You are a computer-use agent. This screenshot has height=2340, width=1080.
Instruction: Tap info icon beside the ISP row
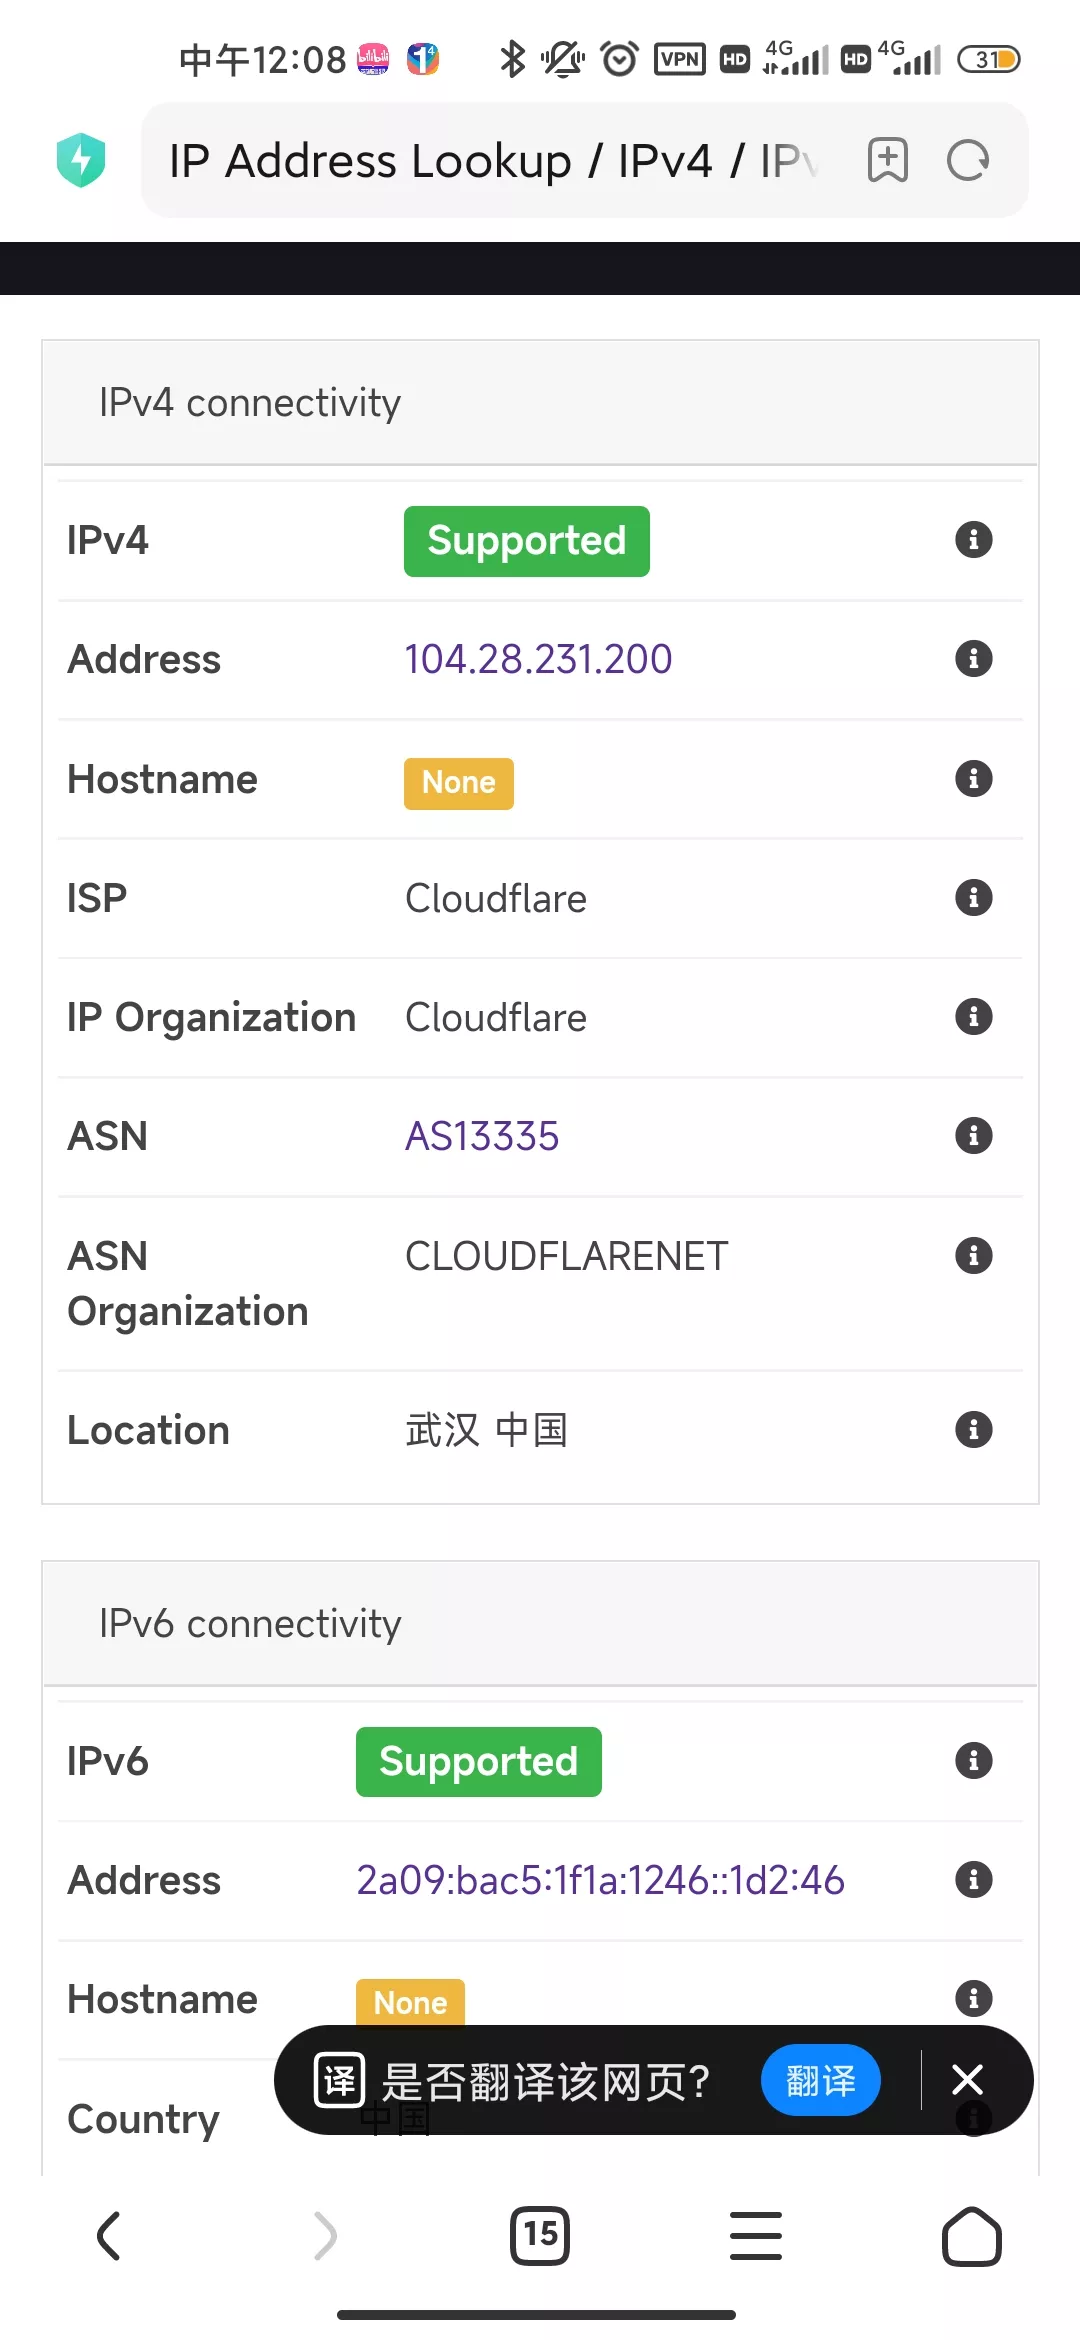[973, 898]
